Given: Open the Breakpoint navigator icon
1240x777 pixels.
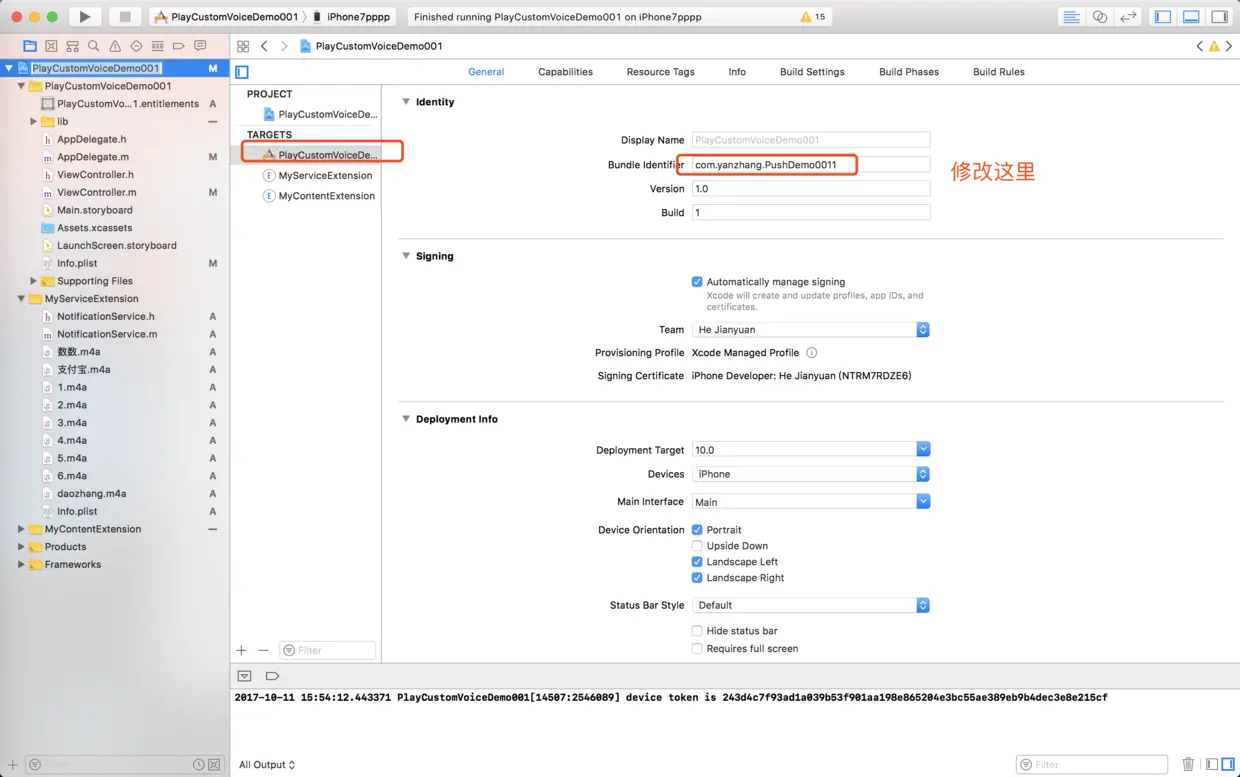Looking at the screenshot, I should pyautogui.click(x=178, y=46).
